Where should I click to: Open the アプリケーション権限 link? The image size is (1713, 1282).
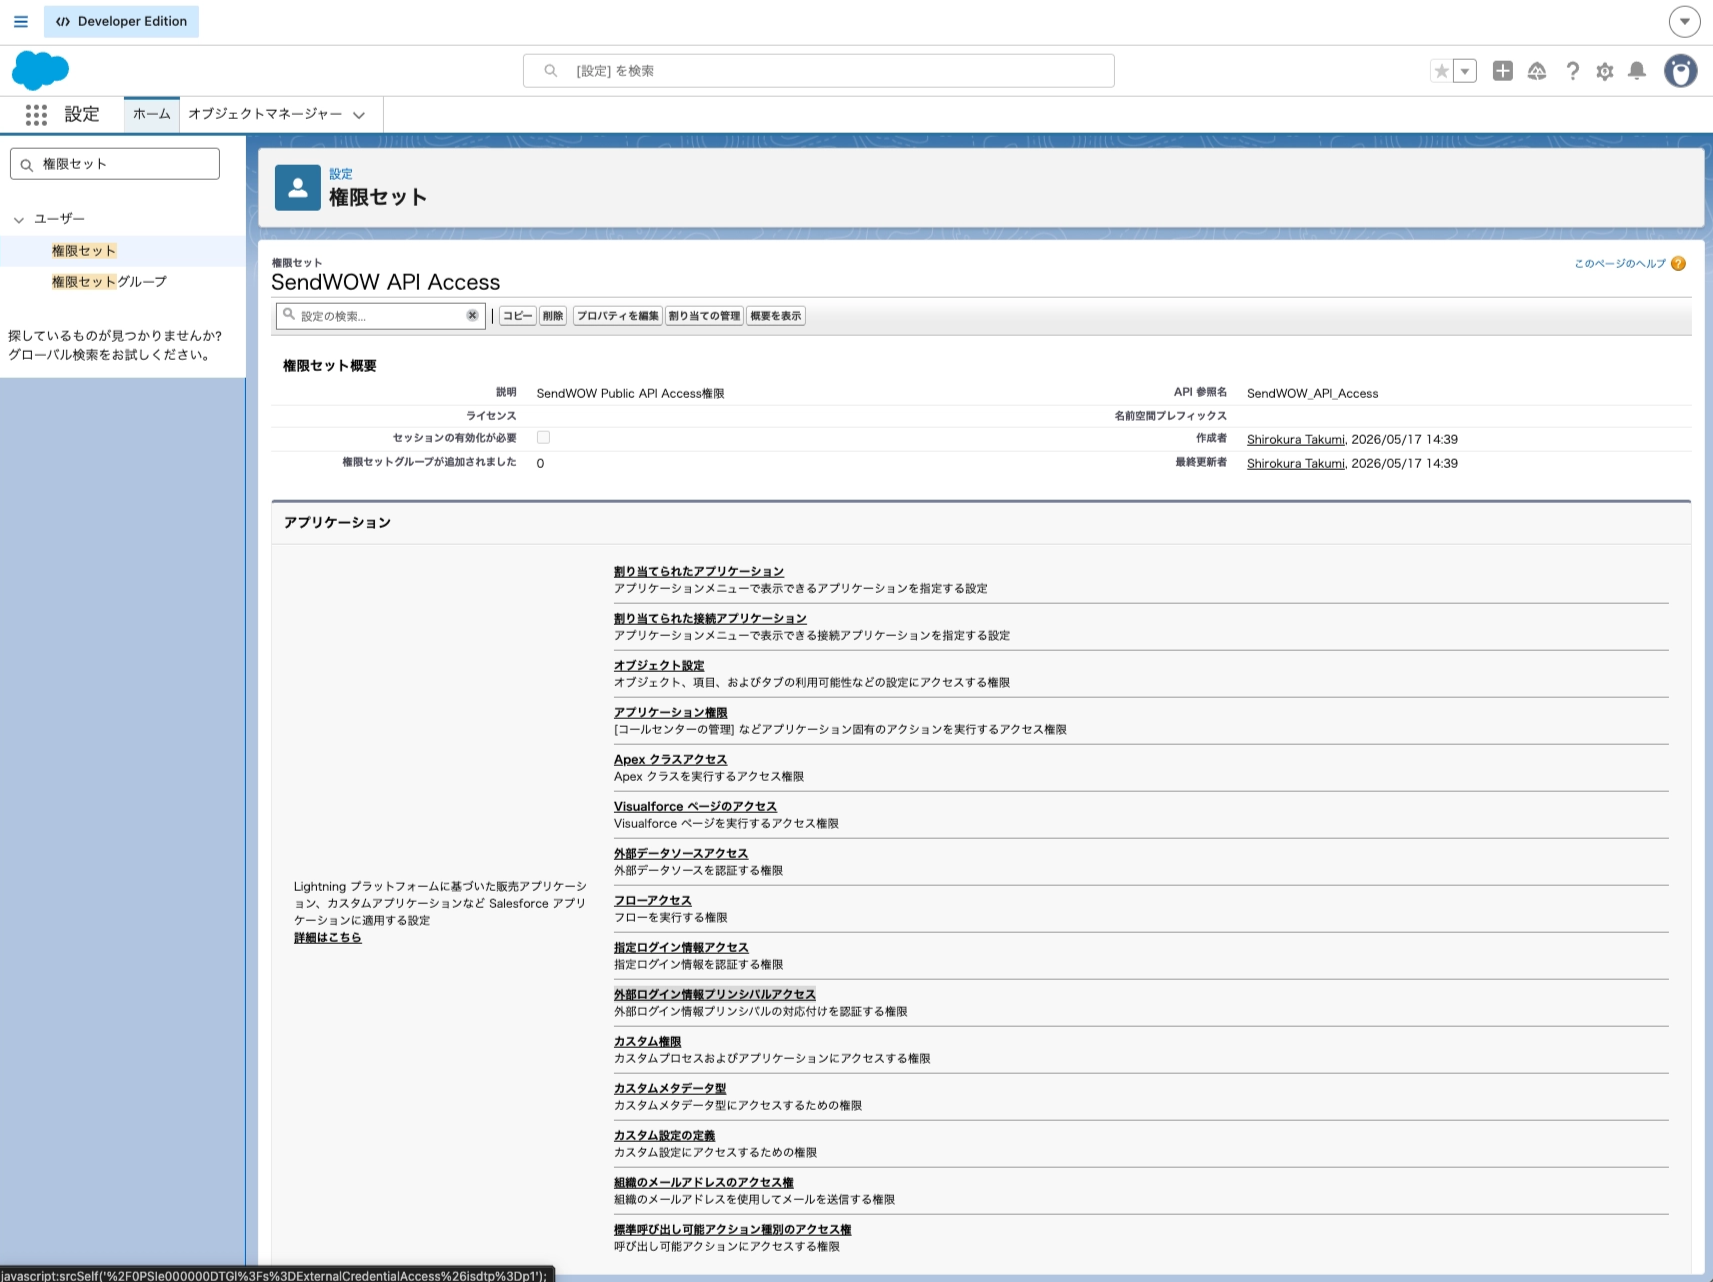point(671,713)
